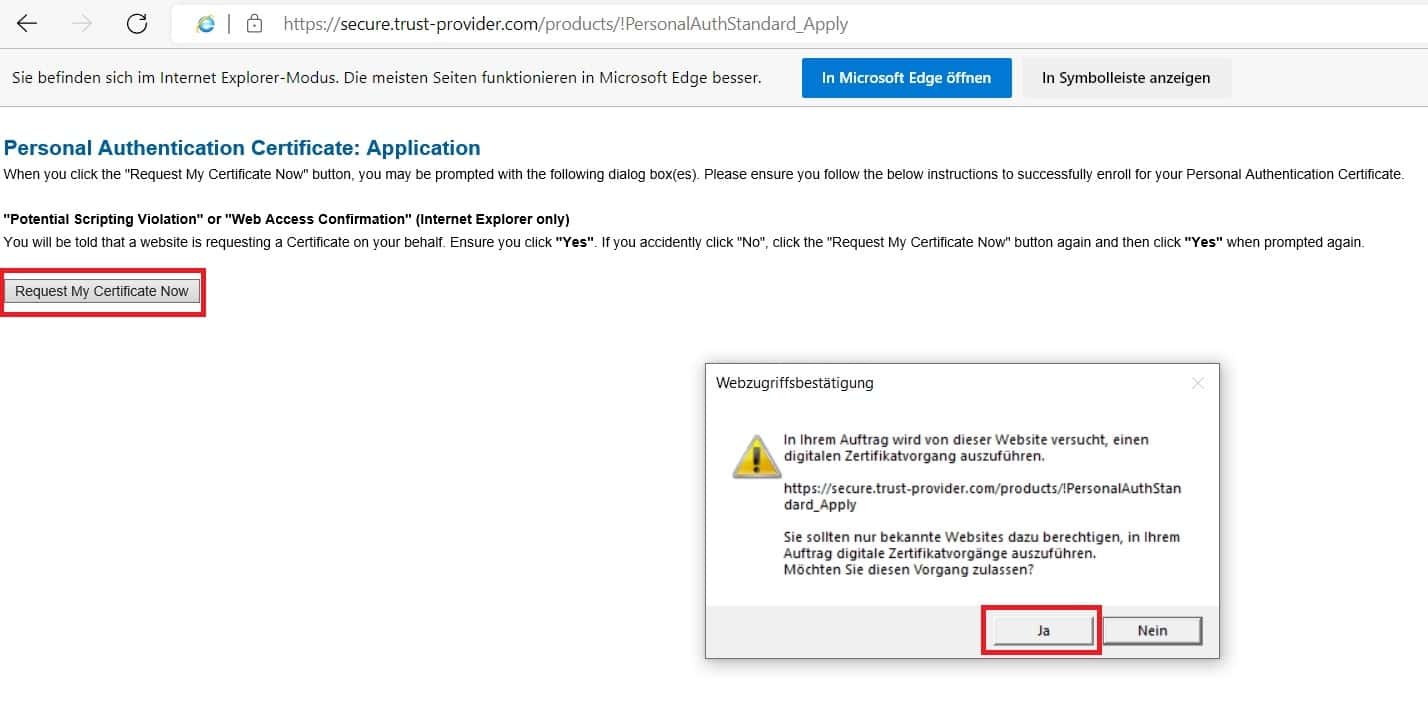The height and width of the screenshot is (720, 1428).
Task: Click the 'Personal Authentication Certificate: Application' heading
Action: click(242, 148)
